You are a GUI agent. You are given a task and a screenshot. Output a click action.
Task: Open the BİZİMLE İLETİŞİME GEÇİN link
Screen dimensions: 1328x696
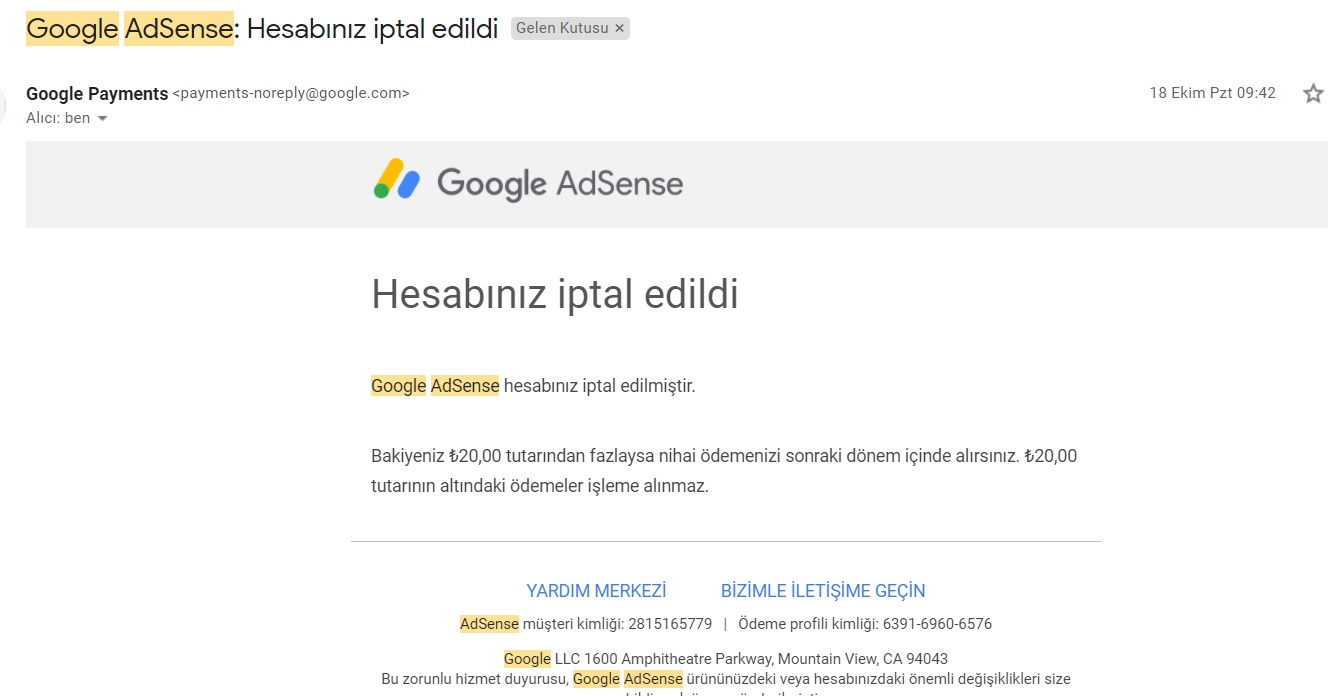pyautogui.click(x=823, y=591)
